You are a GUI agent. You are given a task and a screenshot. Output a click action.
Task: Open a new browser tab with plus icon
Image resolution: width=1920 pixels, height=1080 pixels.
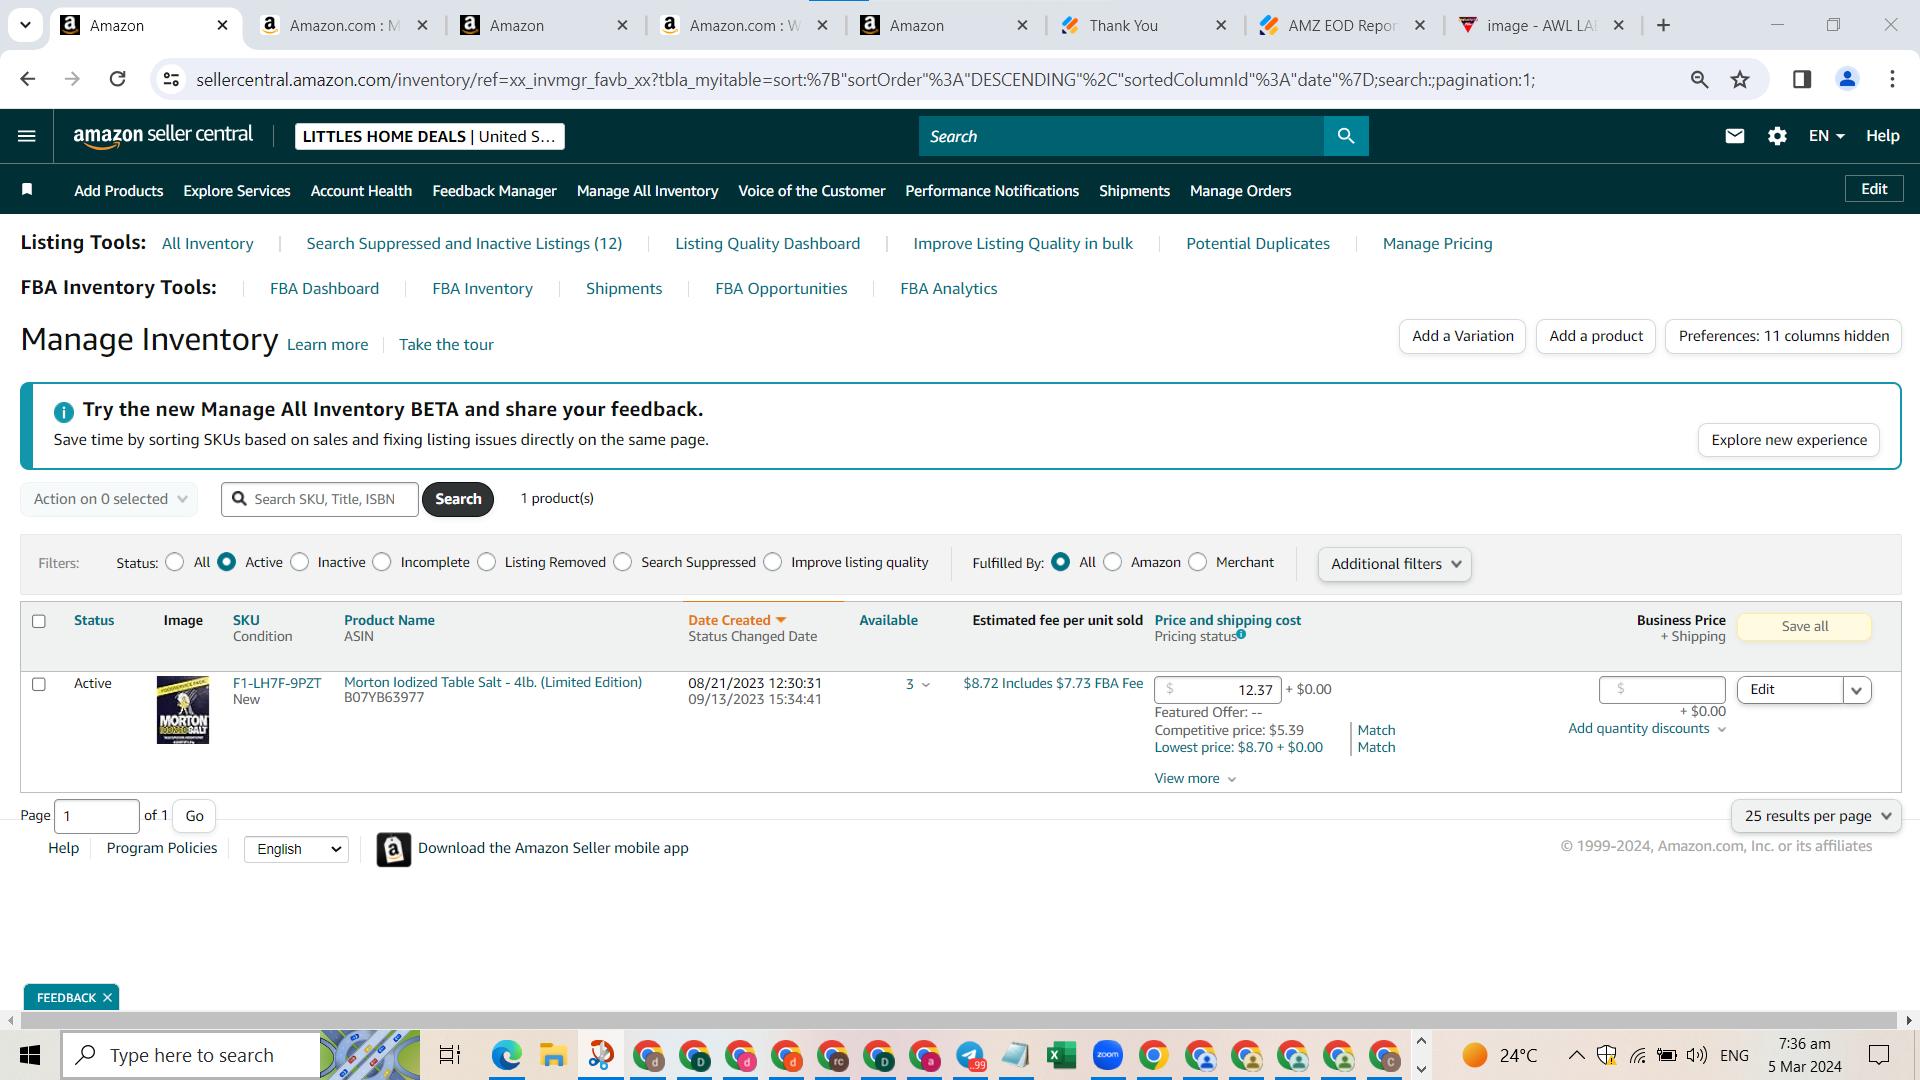coord(1663,25)
